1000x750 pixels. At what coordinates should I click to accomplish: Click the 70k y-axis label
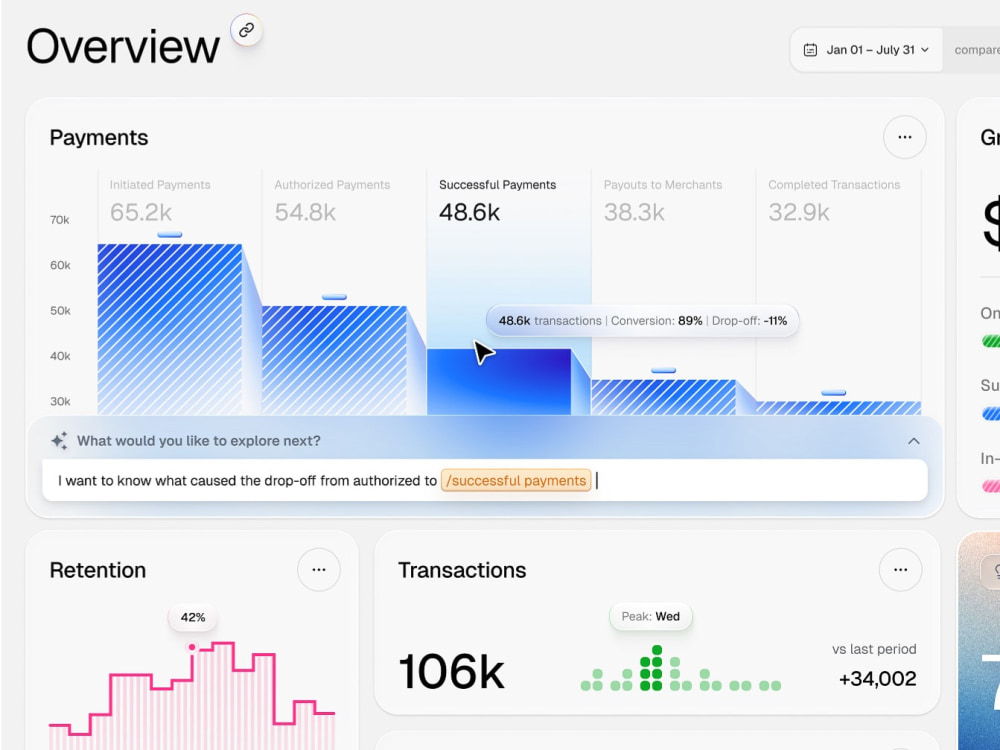[60, 220]
